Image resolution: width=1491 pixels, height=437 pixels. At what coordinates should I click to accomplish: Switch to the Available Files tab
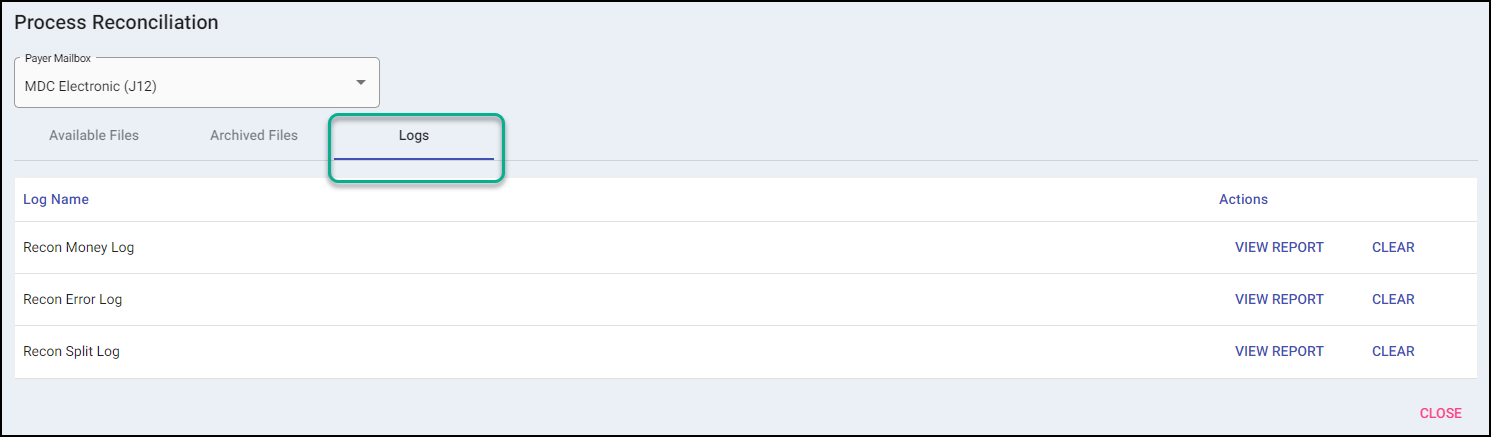(x=94, y=135)
